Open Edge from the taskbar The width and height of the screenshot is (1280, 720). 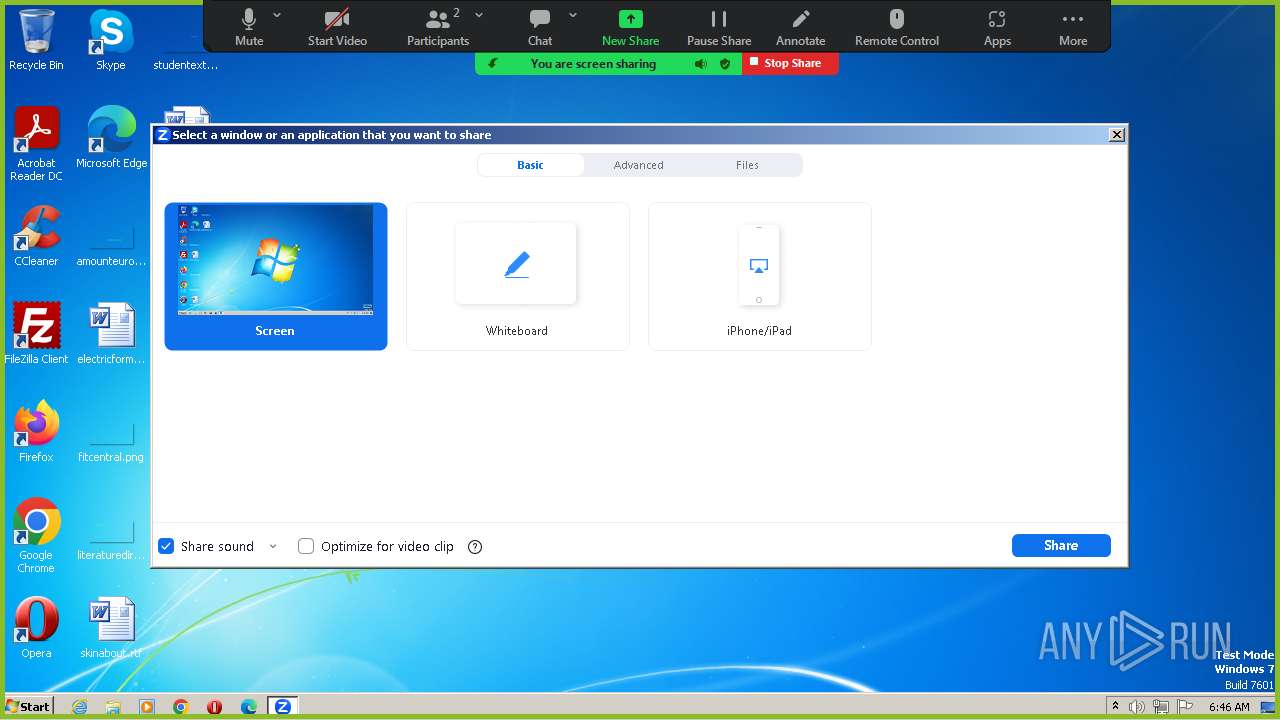click(249, 706)
